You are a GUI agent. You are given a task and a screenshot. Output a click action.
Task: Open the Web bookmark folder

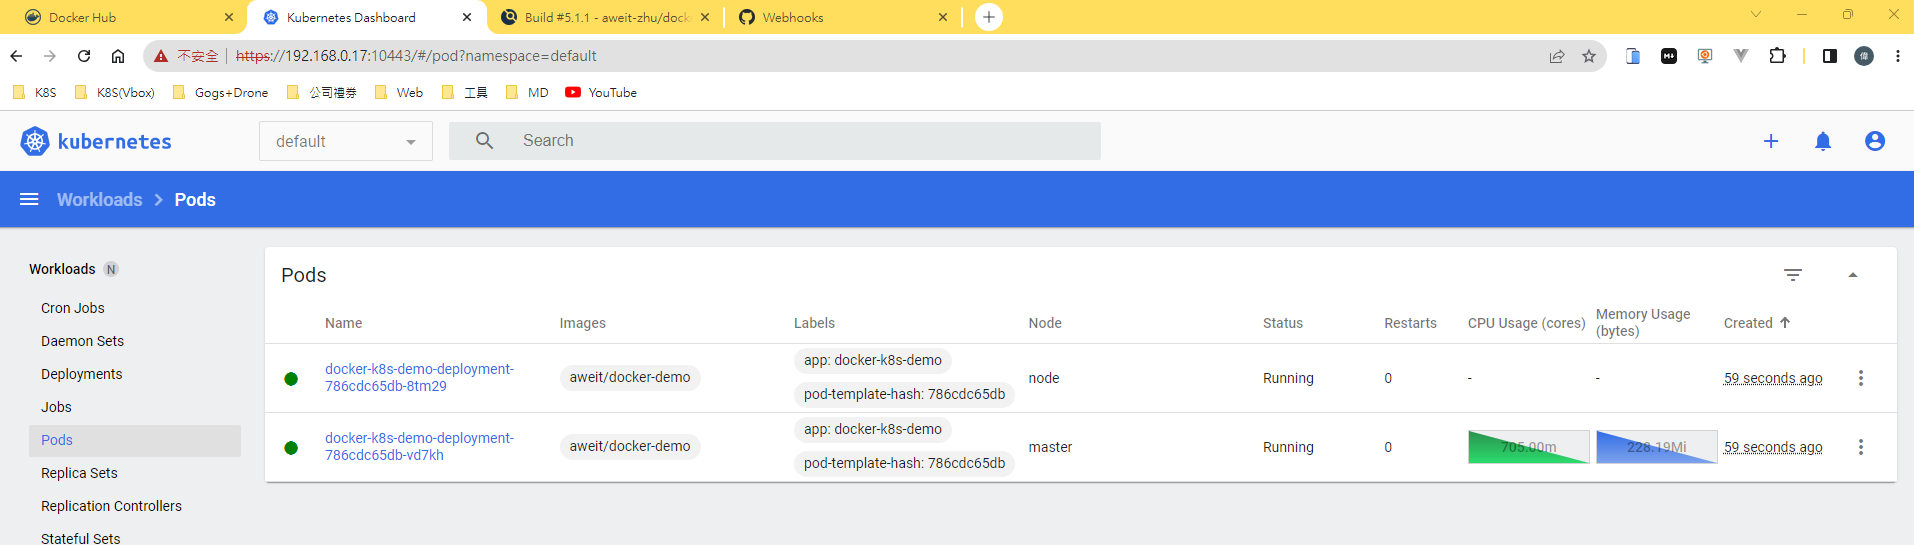tap(399, 92)
